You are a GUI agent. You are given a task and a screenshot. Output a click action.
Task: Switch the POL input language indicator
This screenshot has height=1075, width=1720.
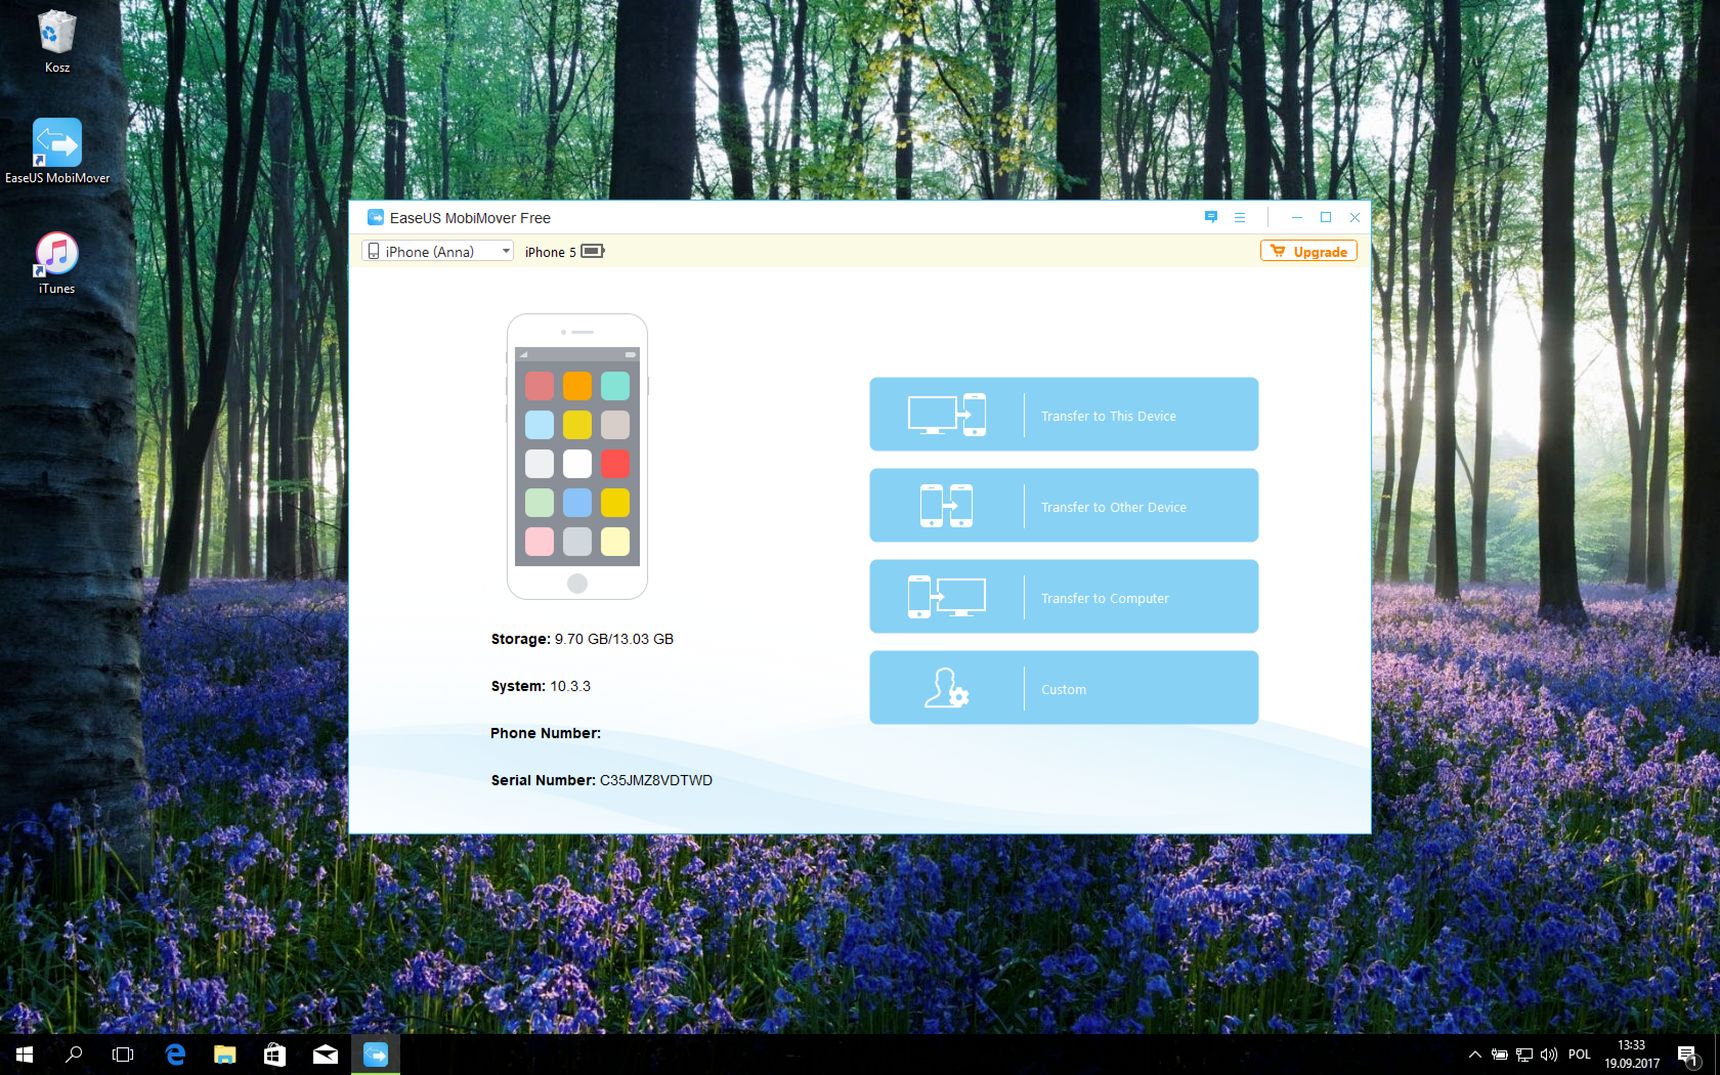tap(1580, 1054)
